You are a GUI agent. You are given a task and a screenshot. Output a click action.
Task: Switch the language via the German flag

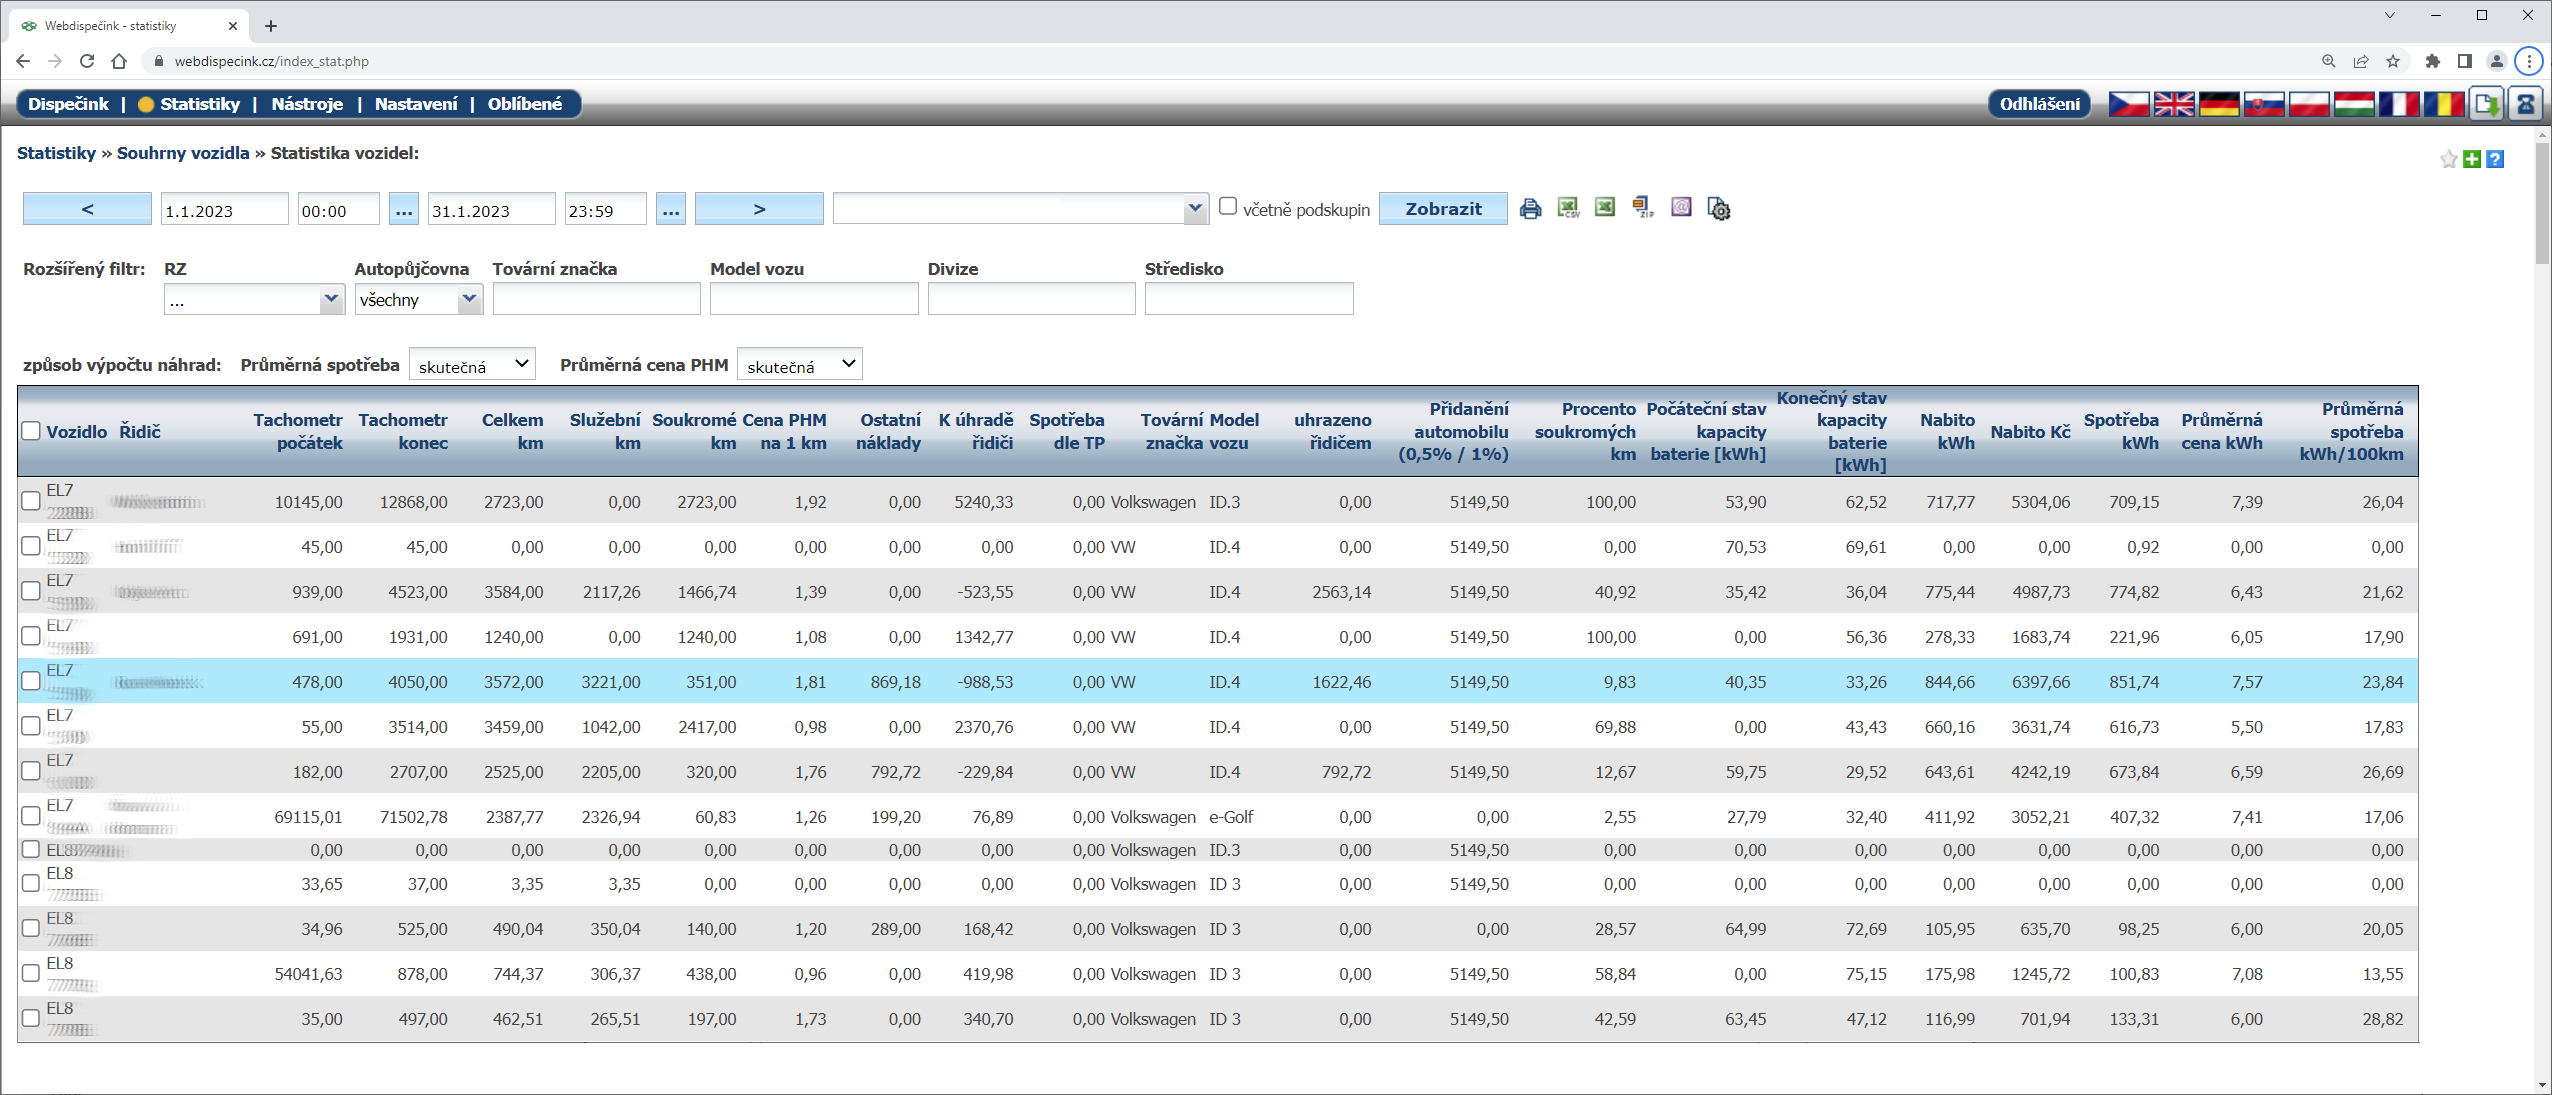(x=2218, y=104)
